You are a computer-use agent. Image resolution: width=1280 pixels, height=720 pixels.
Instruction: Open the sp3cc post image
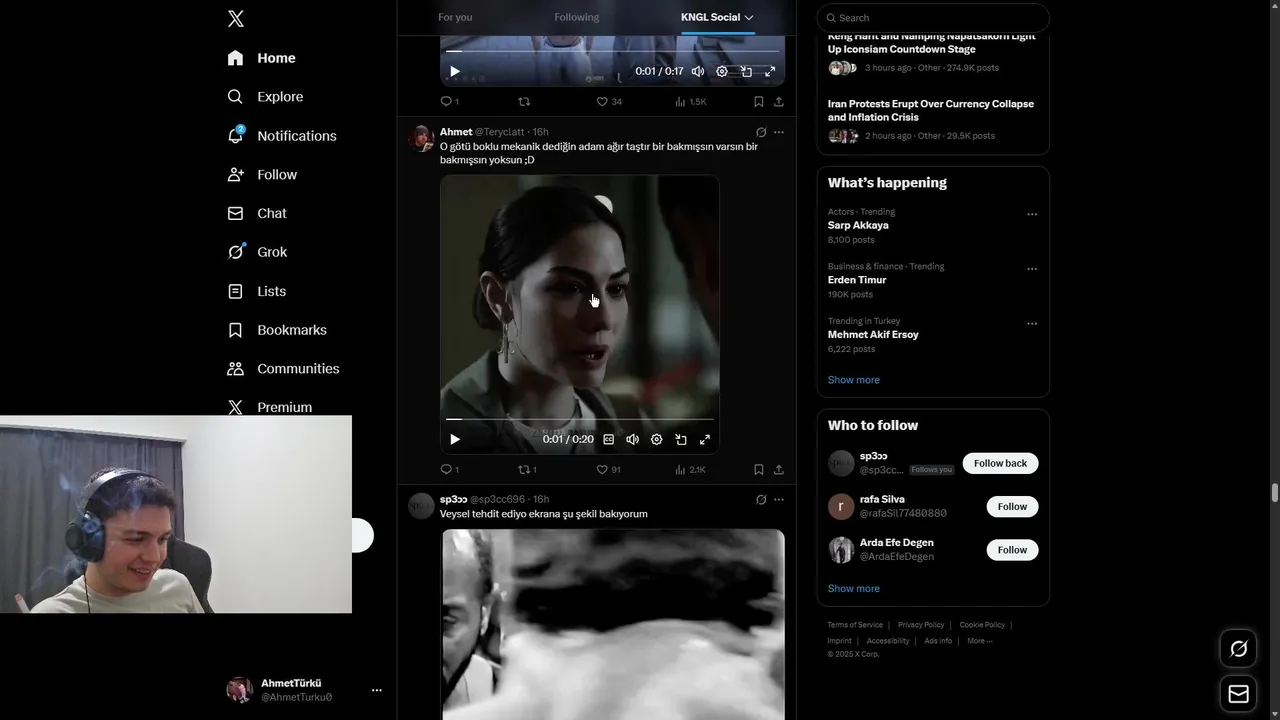coord(613,624)
